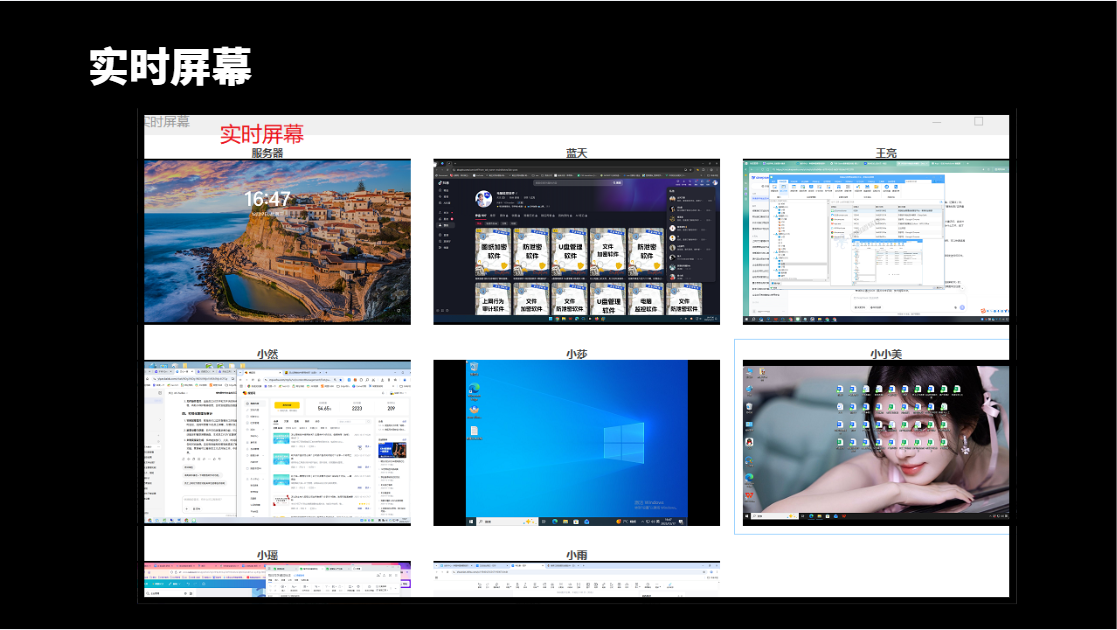Viewport: 1117px width, 630px height.
Task: Open 小瑶's partially visible screen thumbnail
Action: pyautogui.click(x=277, y=579)
